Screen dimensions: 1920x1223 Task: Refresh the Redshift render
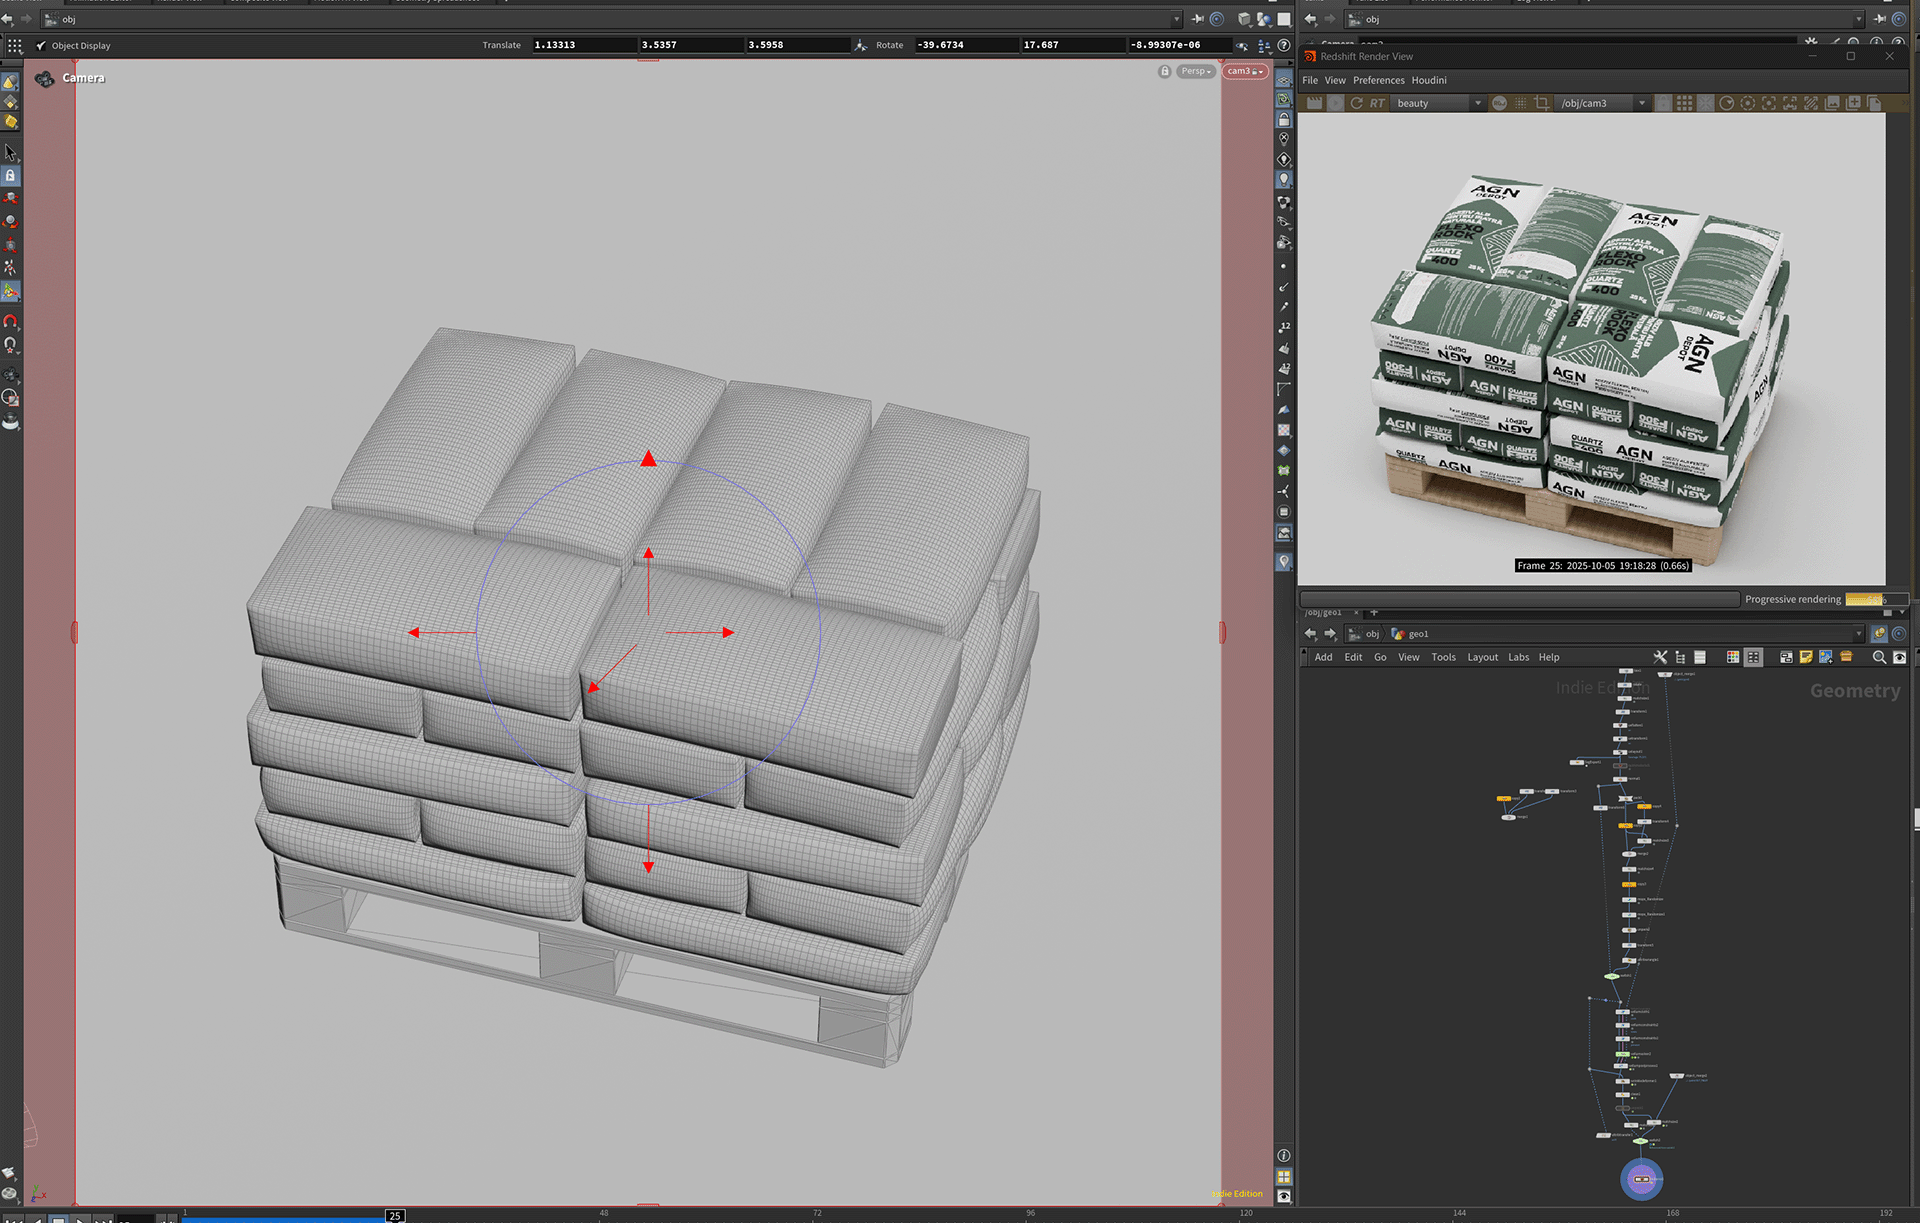click(x=1356, y=103)
